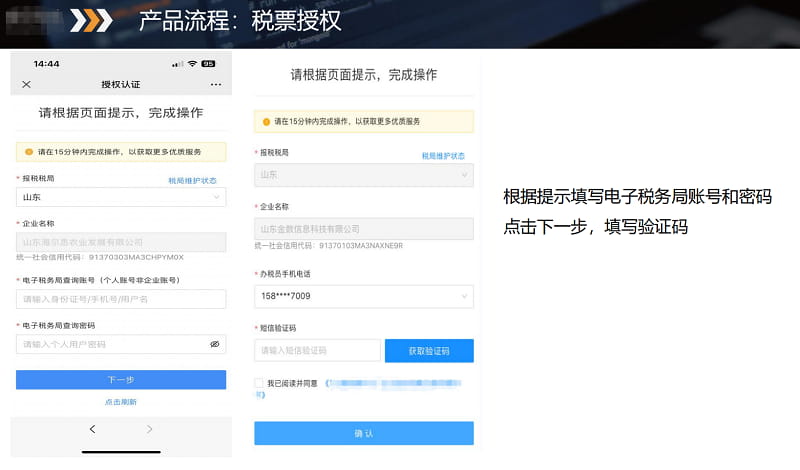Viewport: 800px width, 470px height.
Task: Close the 授权认证 page with X icon
Action: [x=27, y=84]
